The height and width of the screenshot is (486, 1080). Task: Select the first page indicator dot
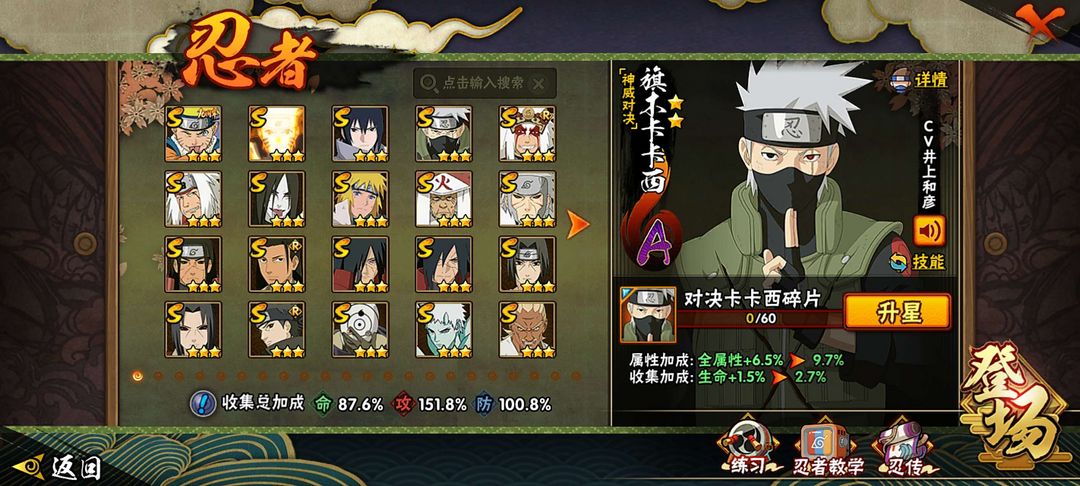coord(138,376)
